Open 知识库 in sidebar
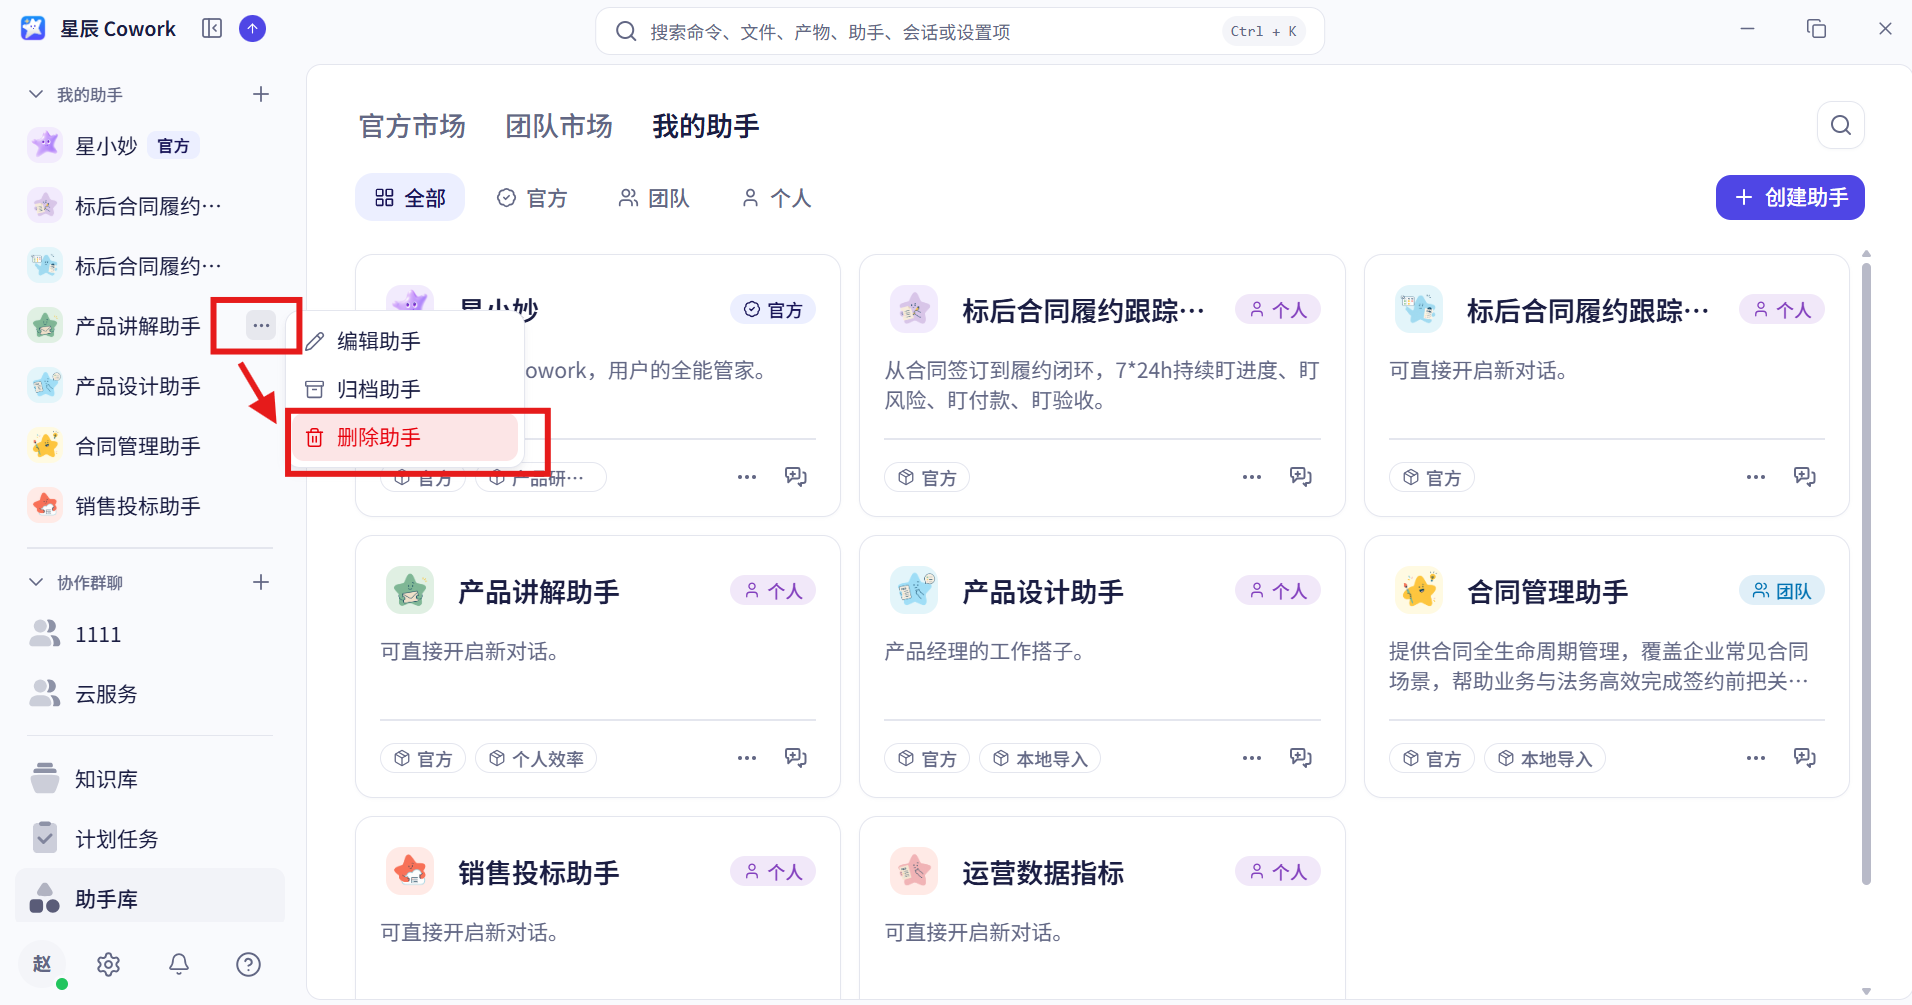This screenshot has width=1912, height=1005. (150, 778)
